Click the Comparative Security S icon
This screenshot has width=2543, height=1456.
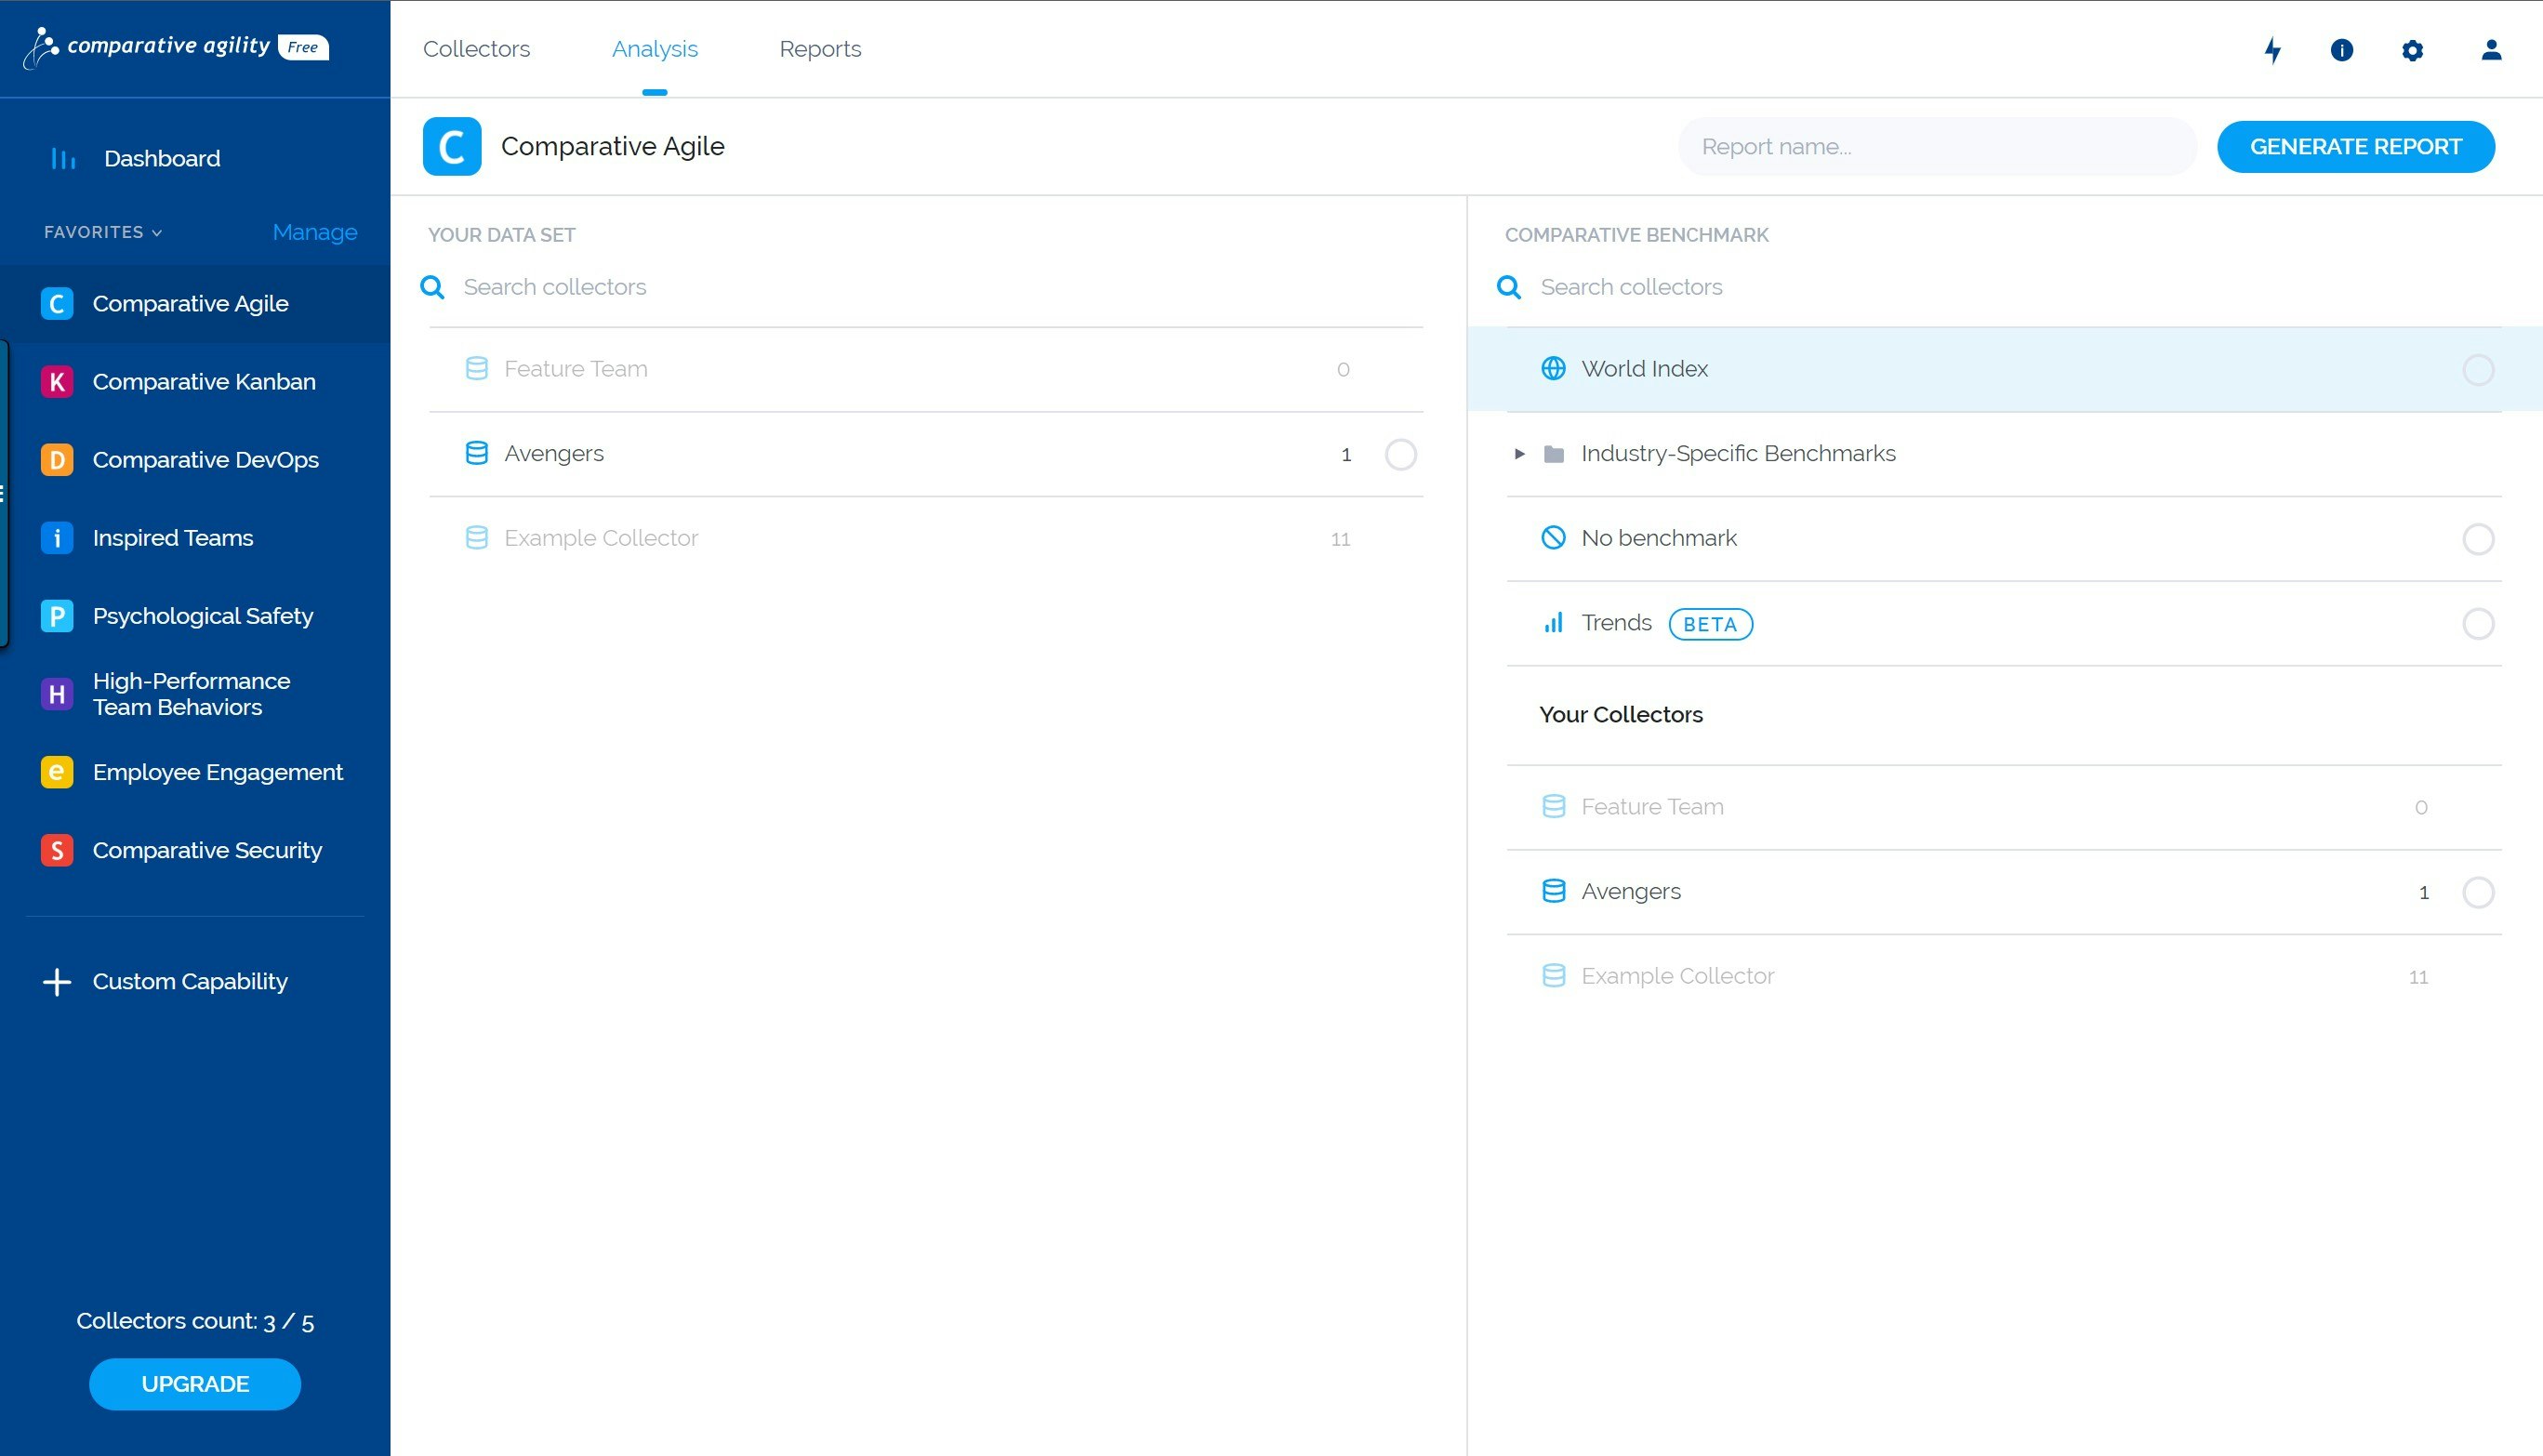[57, 850]
